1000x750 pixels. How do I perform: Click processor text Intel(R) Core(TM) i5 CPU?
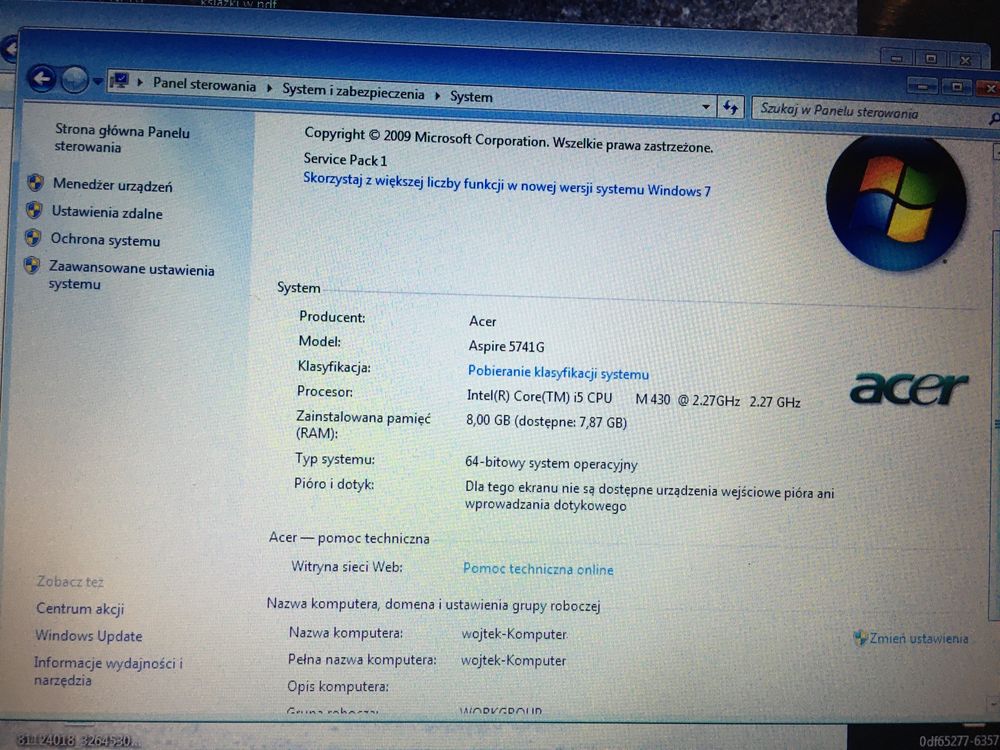[x=540, y=397]
